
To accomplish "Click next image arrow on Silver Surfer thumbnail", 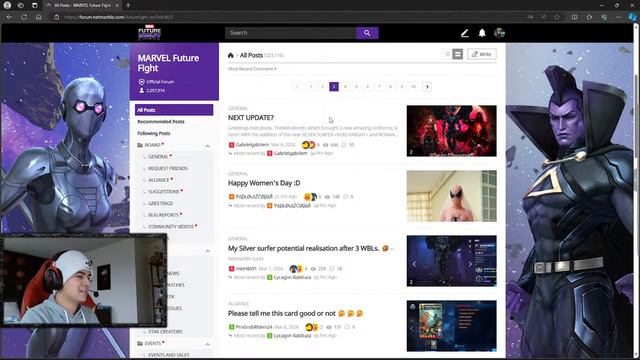I will tap(470, 264).
